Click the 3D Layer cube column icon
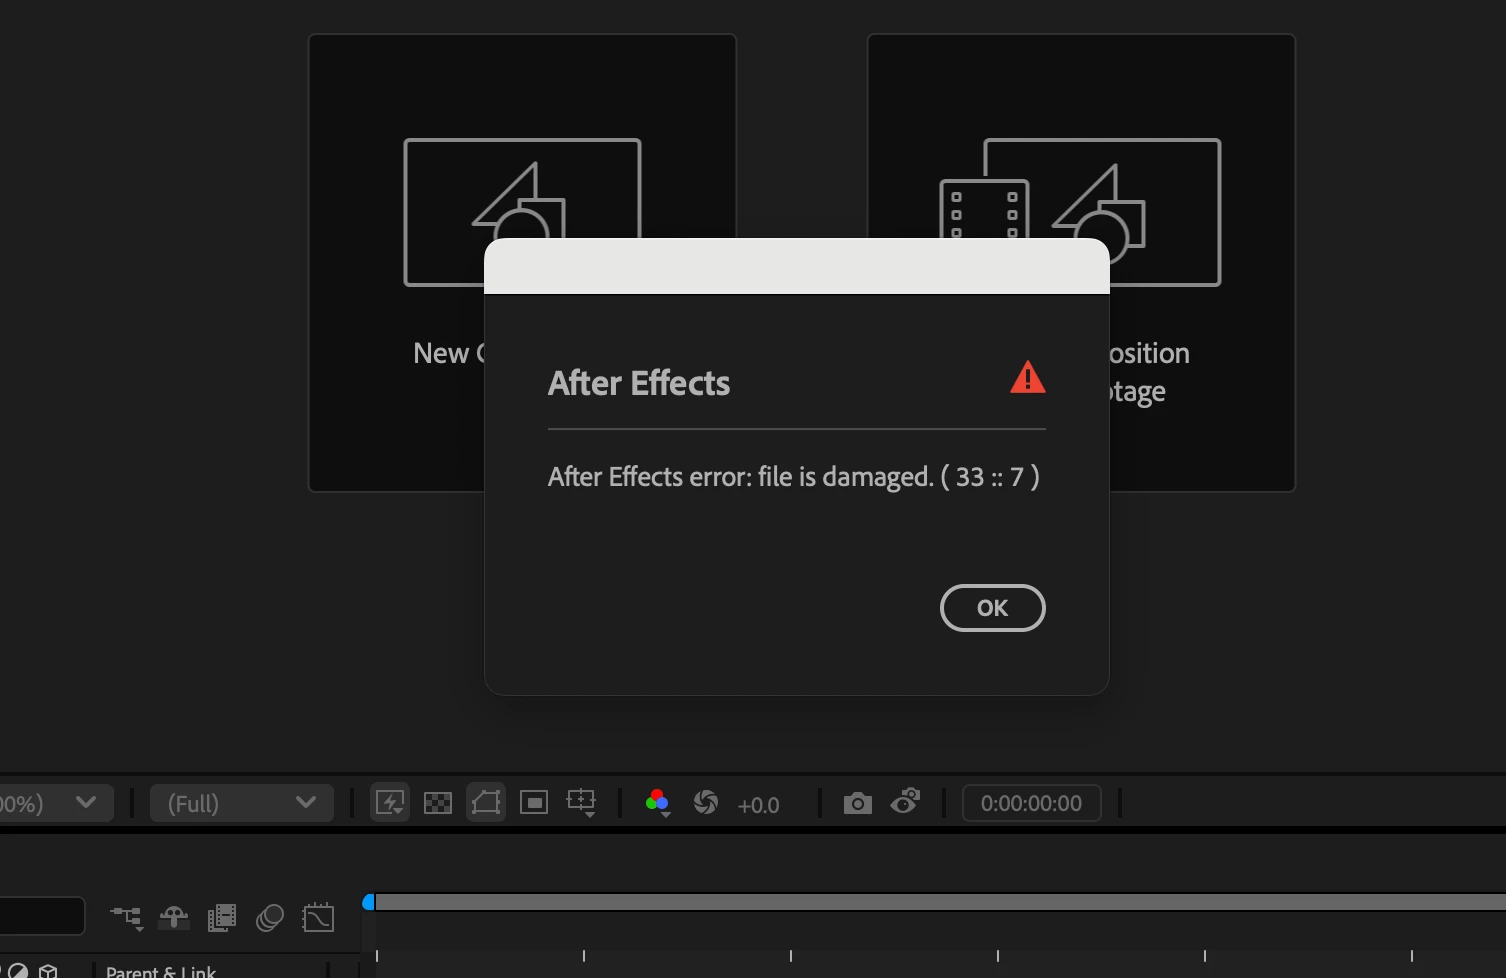1506x978 pixels. (48, 971)
